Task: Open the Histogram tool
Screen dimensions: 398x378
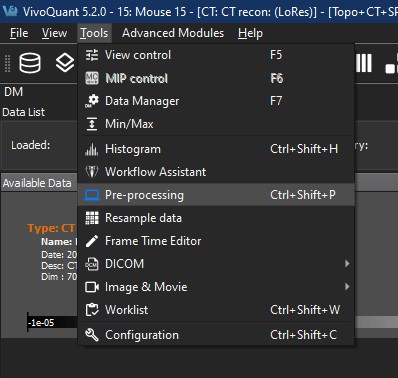Action: pyautogui.click(x=216, y=149)
